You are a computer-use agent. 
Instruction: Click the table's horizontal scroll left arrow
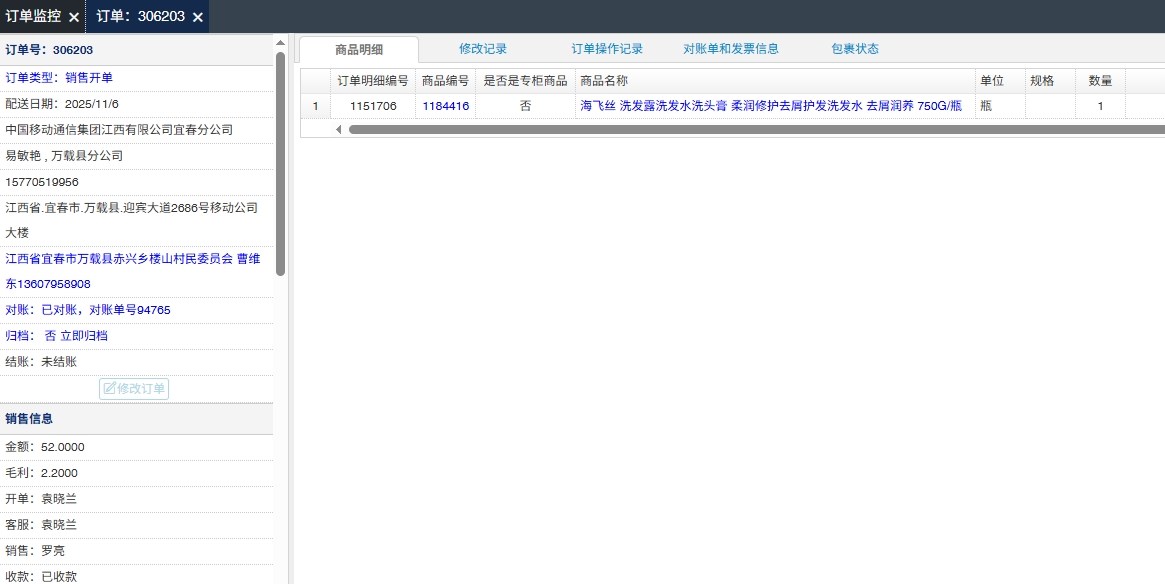click(x=338, y=129)
